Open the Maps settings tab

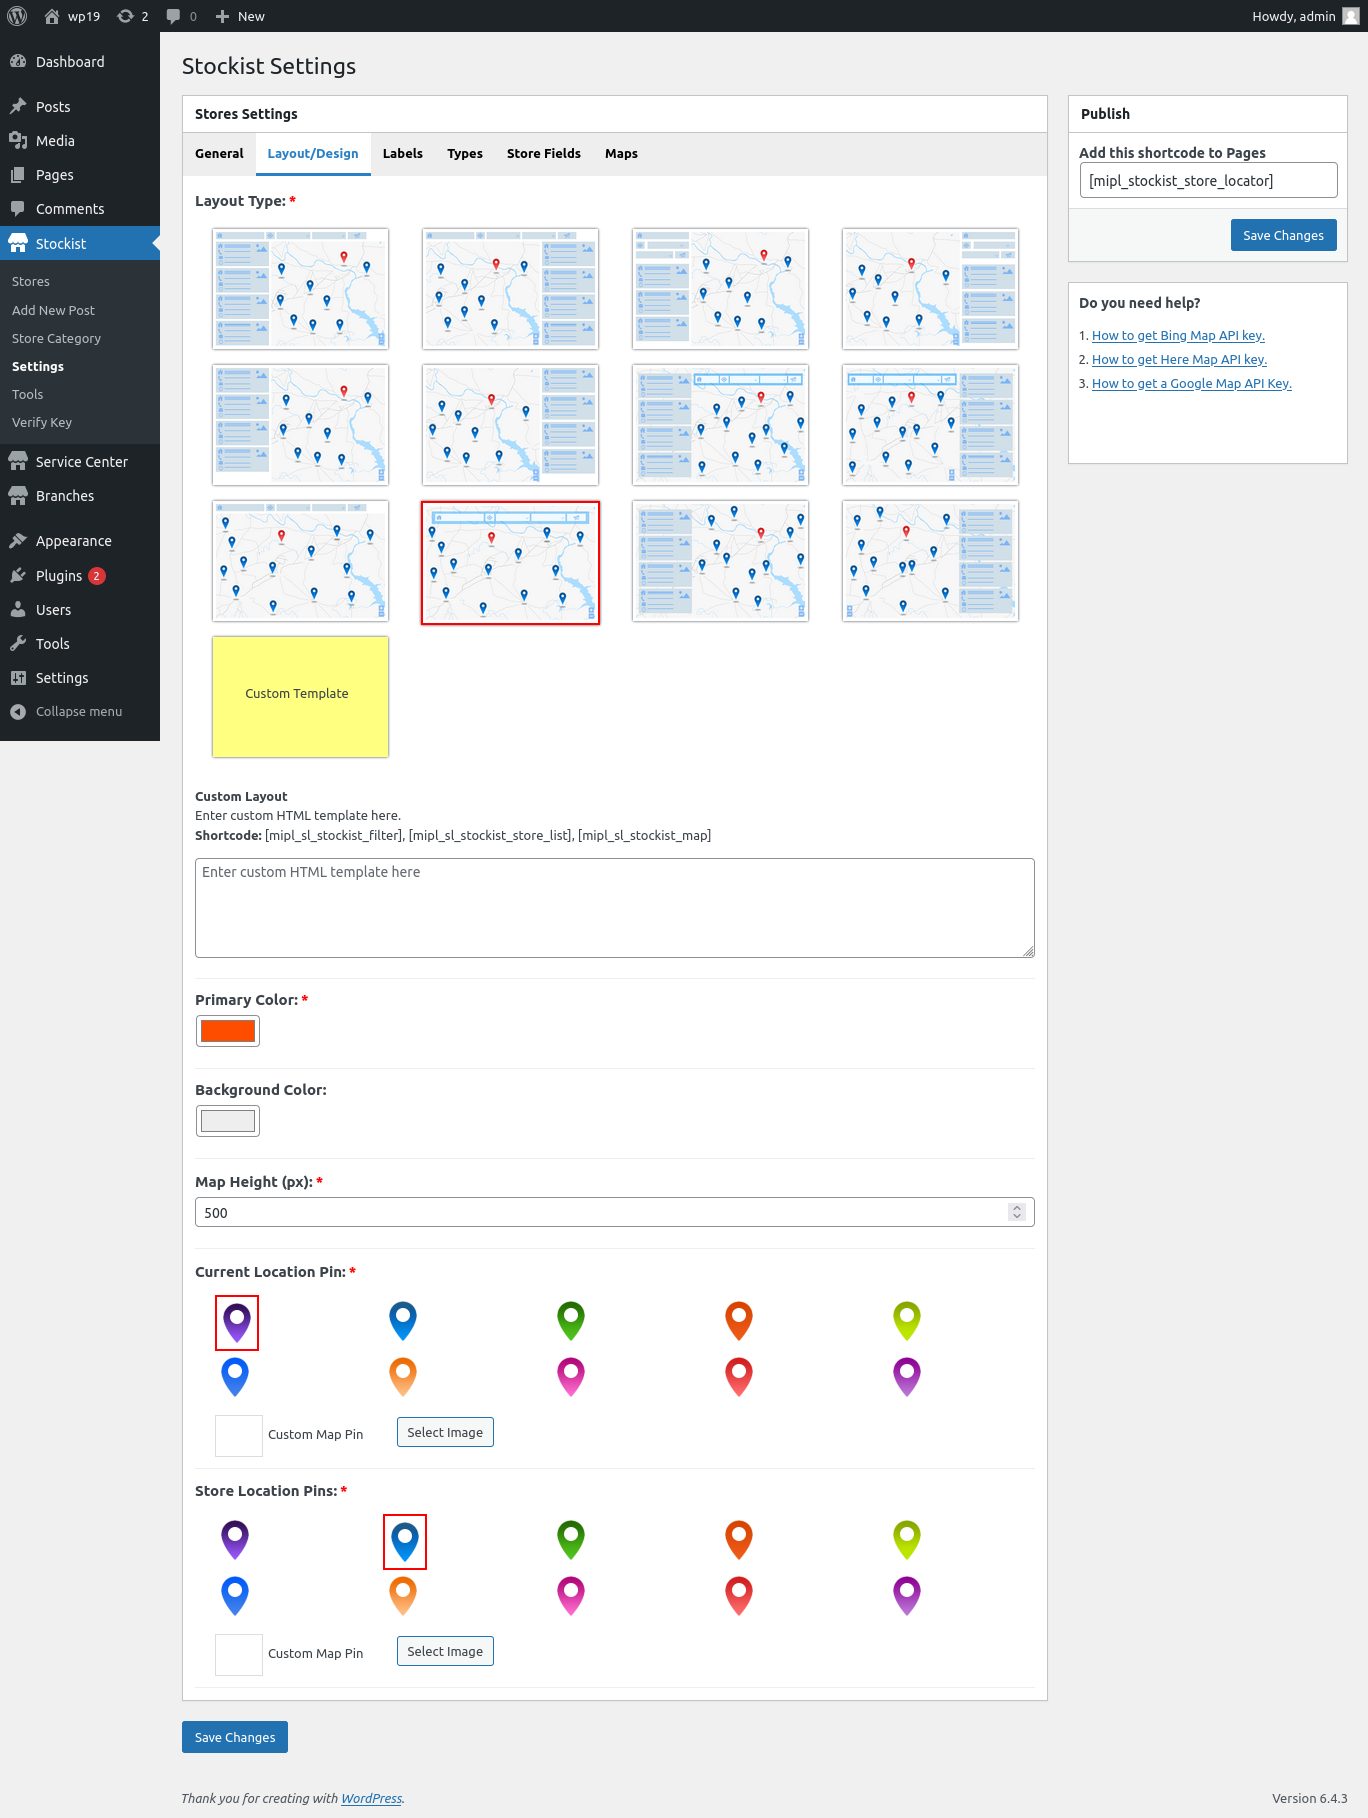[x=620, y=154]
